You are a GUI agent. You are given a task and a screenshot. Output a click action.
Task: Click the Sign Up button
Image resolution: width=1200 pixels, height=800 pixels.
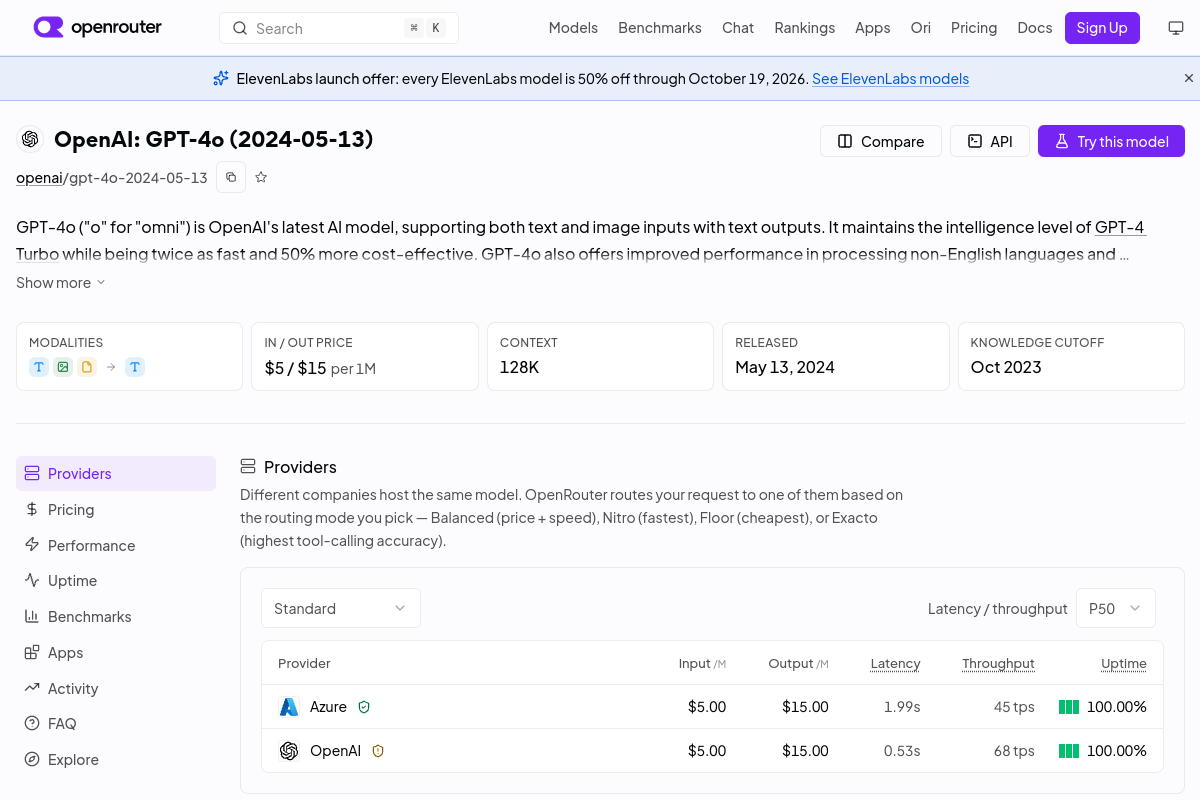[x=1102, y=28]
